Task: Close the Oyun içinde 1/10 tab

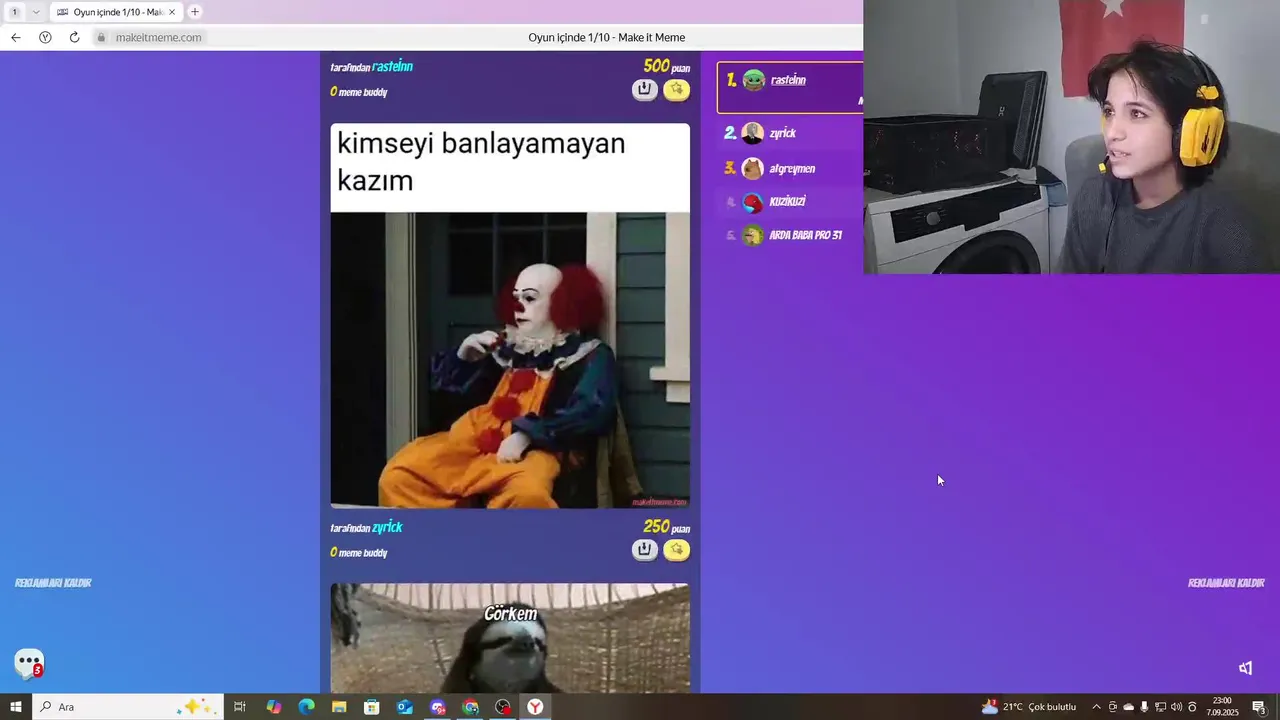Action: tap(172, 12)
